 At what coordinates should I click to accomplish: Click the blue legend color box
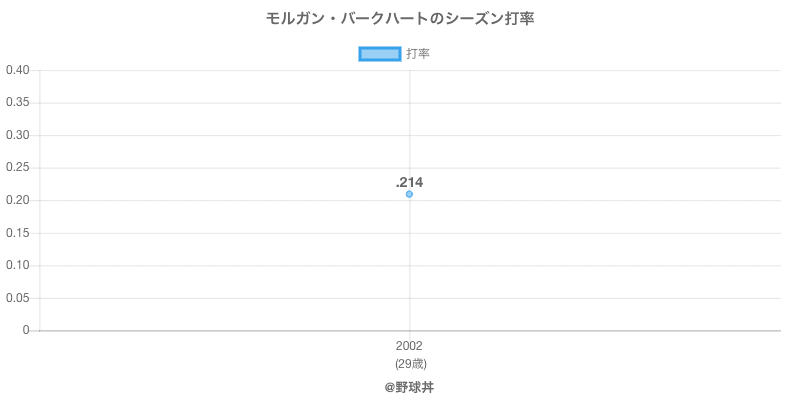pyautogui.click(x=379, y=54)
